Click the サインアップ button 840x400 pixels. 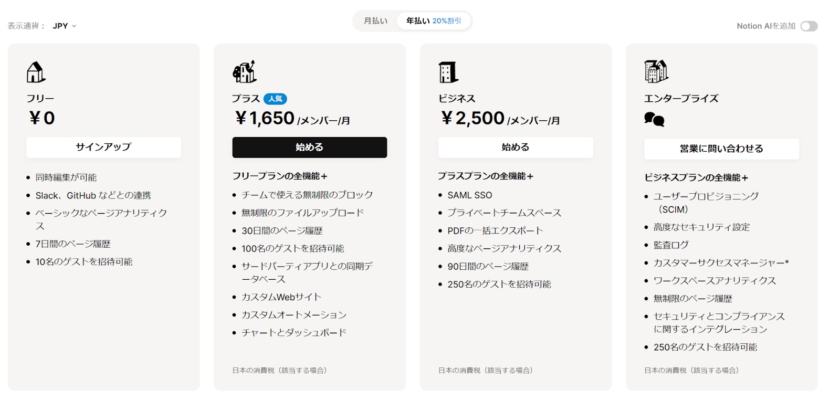point(103,147)
